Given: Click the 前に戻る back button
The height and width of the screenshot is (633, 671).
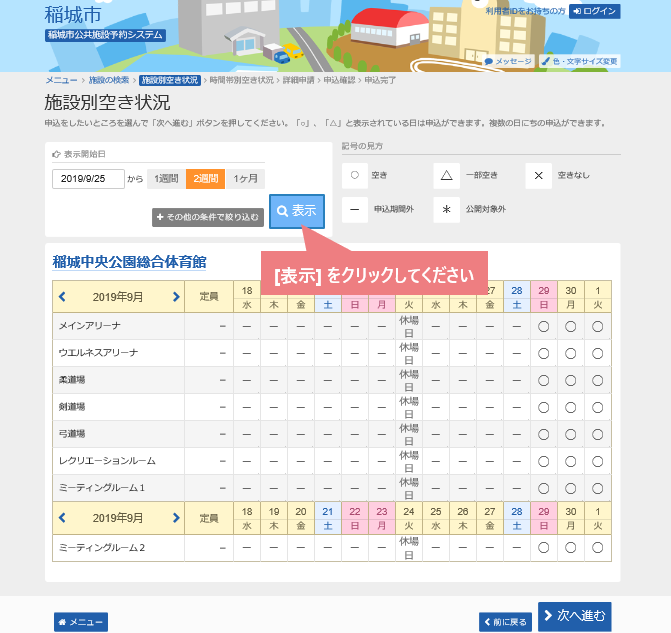Looking at the screenshot, I should coord(505,622).
